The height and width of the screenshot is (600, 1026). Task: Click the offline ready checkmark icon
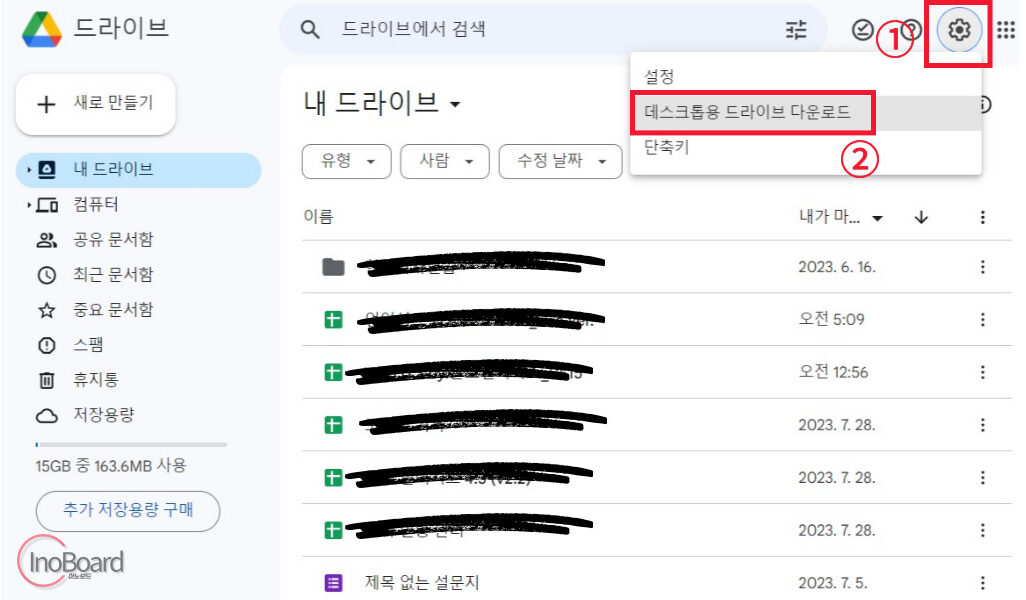coord(863,29)
